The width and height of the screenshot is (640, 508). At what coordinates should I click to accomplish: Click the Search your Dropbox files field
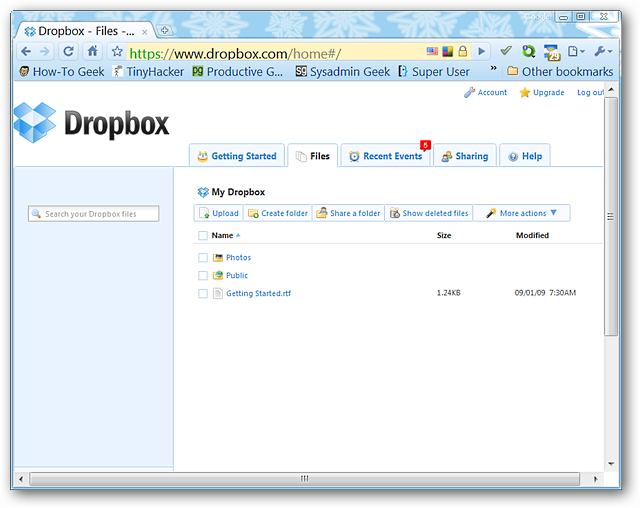click(95, 214)
